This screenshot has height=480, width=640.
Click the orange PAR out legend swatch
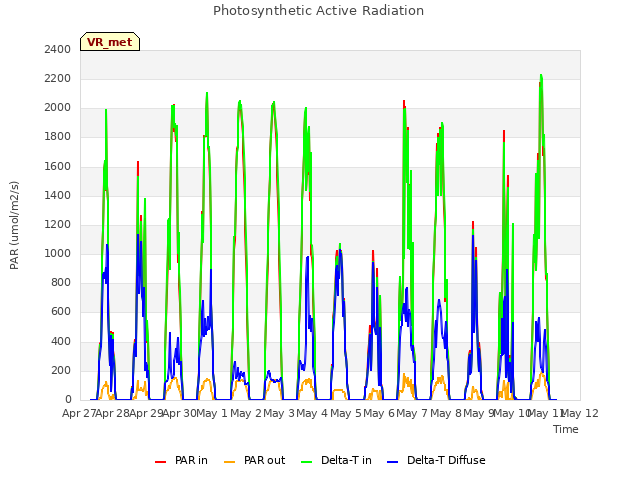click(230, 462)
